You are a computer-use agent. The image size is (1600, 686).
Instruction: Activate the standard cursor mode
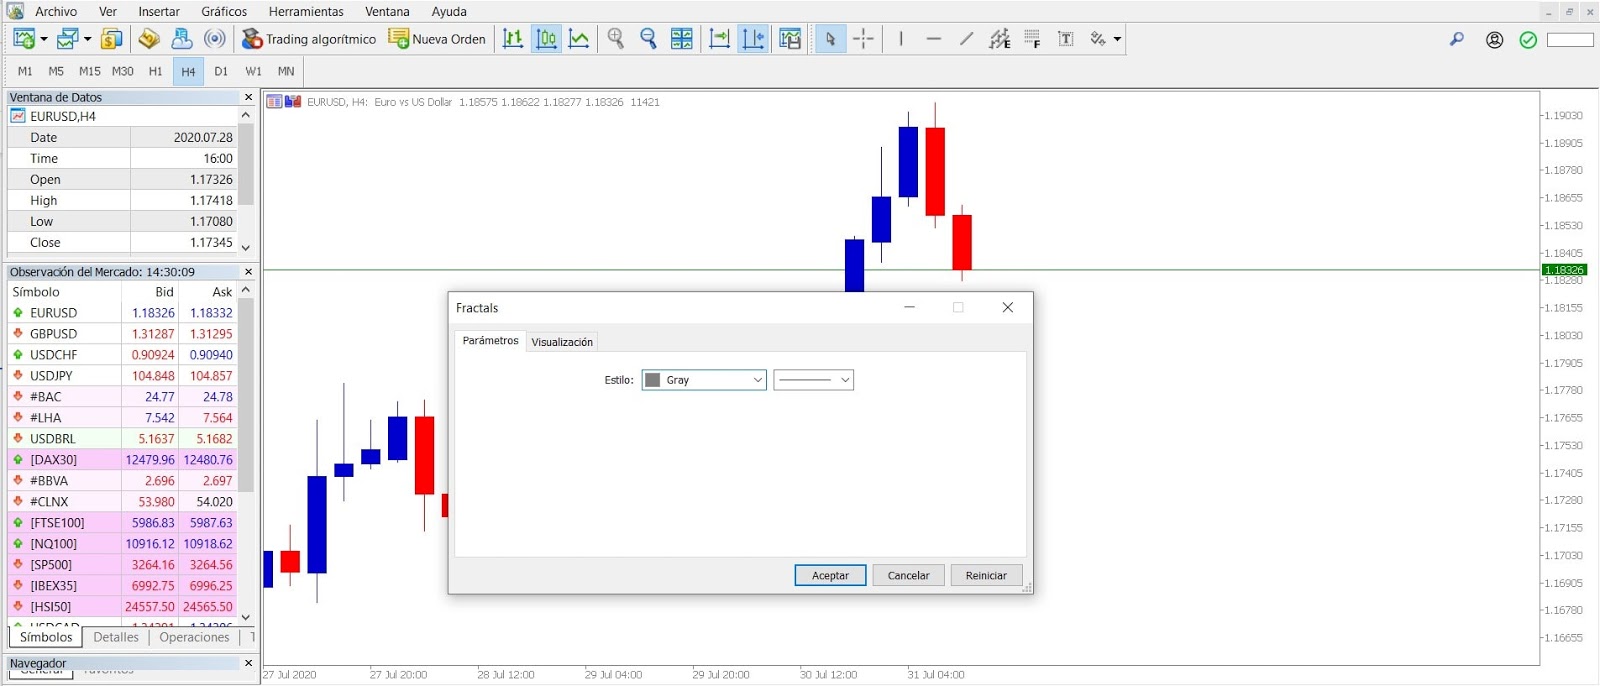[830, 39]
